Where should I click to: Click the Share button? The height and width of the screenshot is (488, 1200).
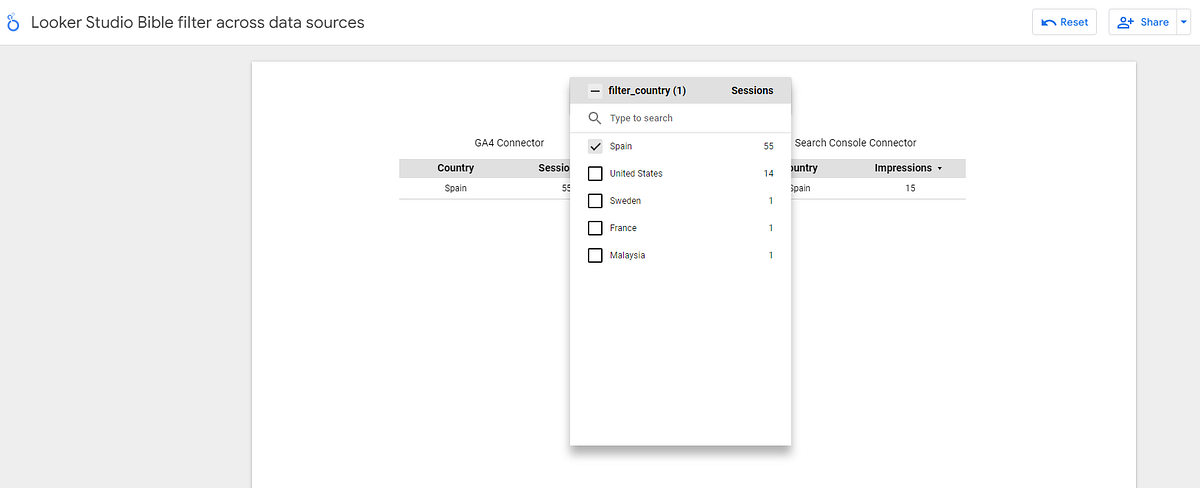tap(1142, 22)
